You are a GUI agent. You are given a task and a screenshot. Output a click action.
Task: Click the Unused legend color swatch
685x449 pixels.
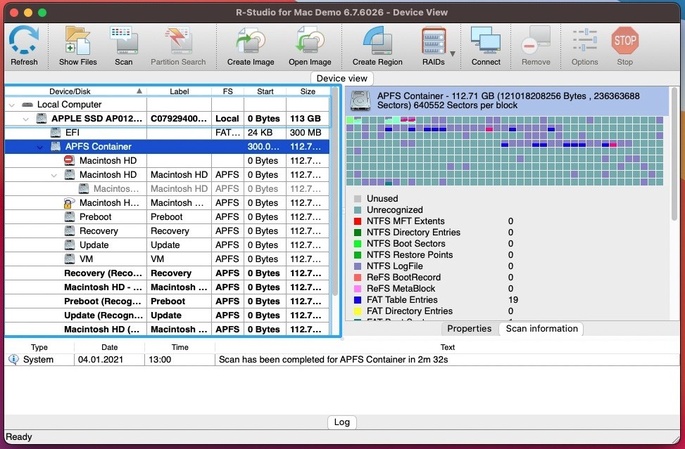click(358, 199)
